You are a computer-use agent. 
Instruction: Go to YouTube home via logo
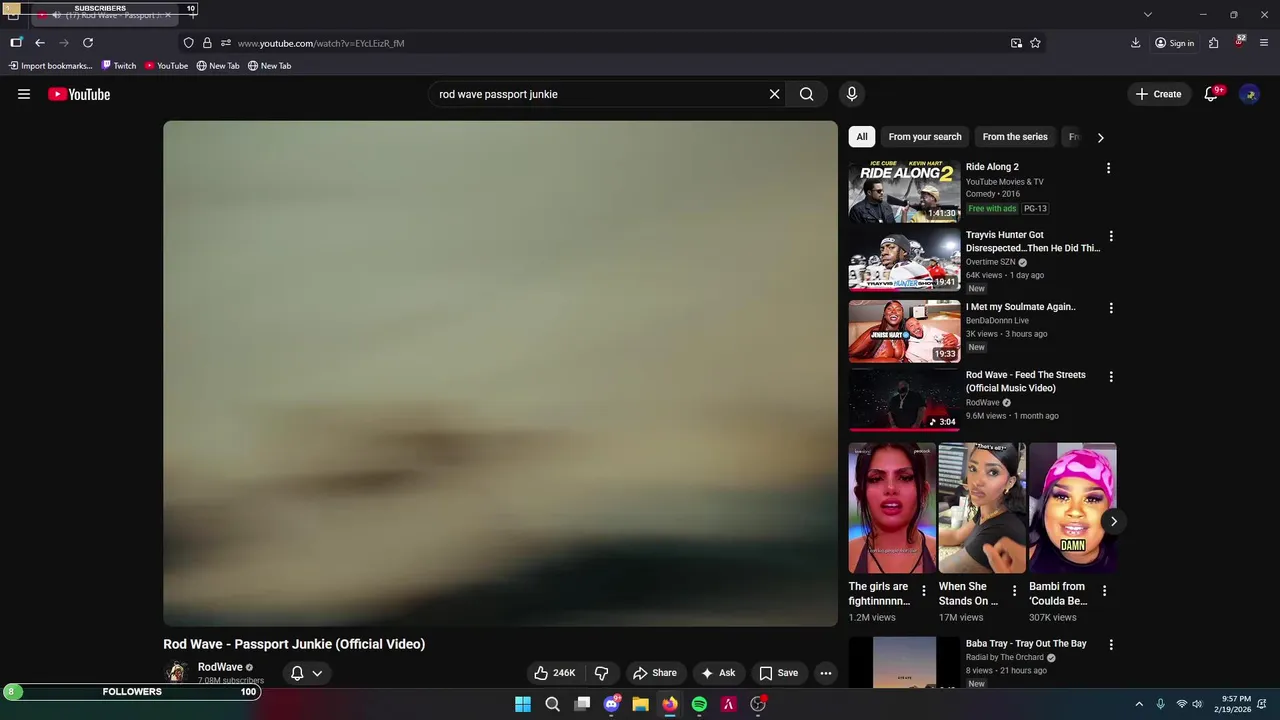click(79, 94)
